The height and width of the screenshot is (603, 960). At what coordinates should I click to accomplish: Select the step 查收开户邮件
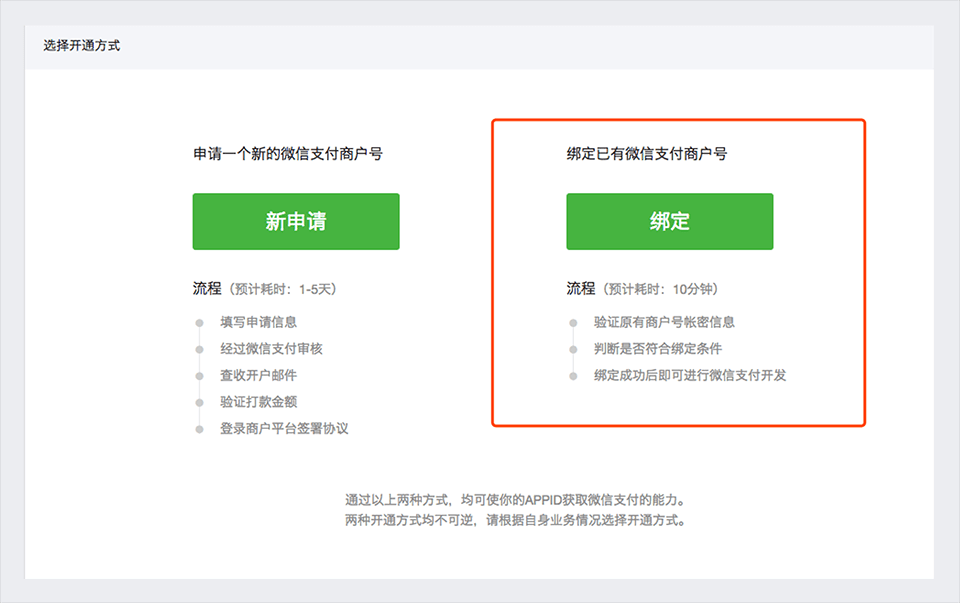coord(258,375)
